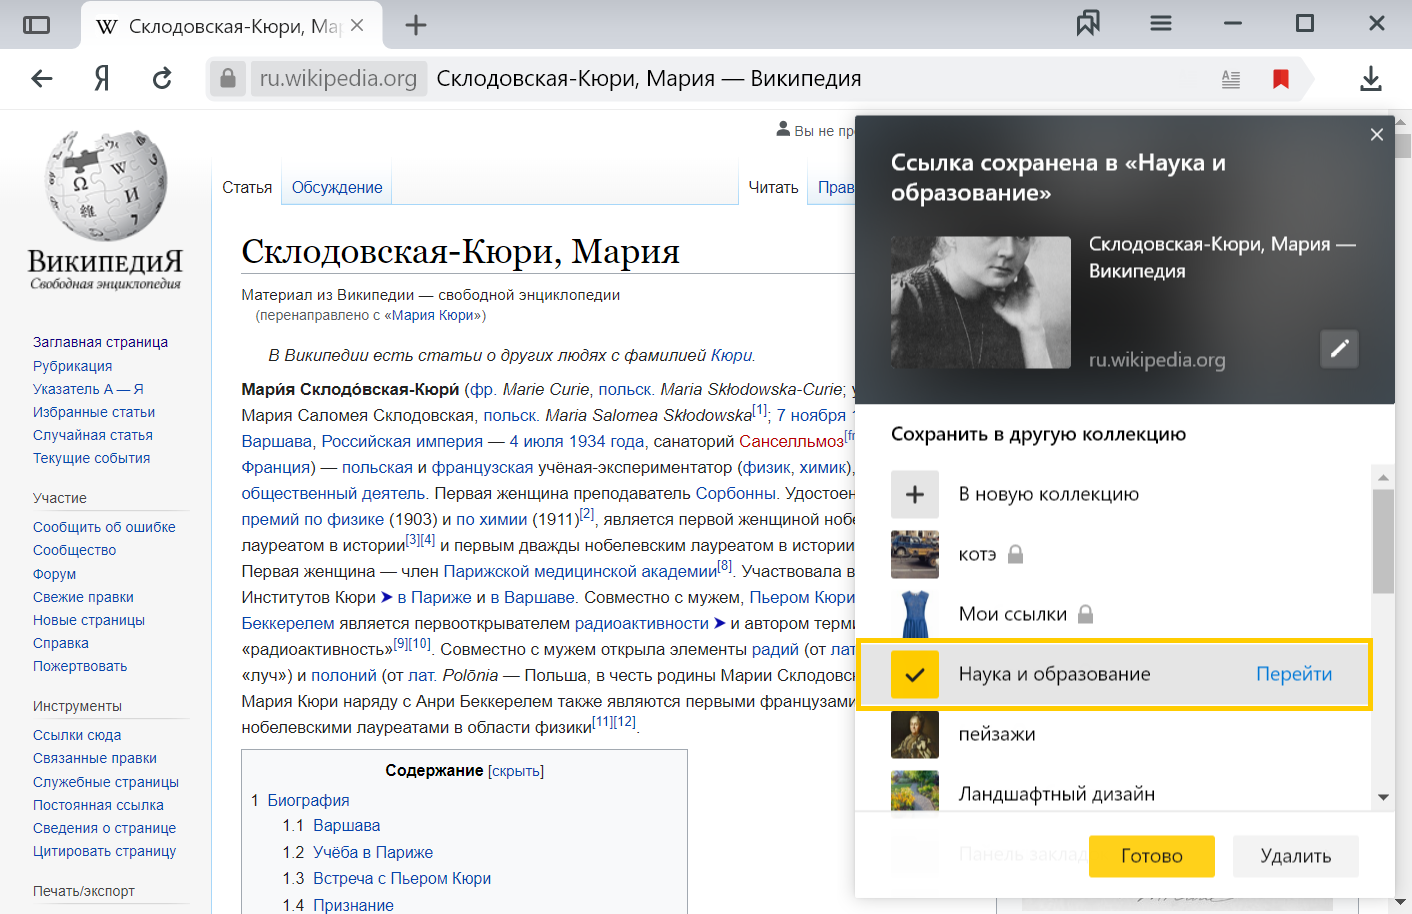Jump to Учёба в Париже section
The width and height of the screenshot is (1412, 914).
point(373,852)
